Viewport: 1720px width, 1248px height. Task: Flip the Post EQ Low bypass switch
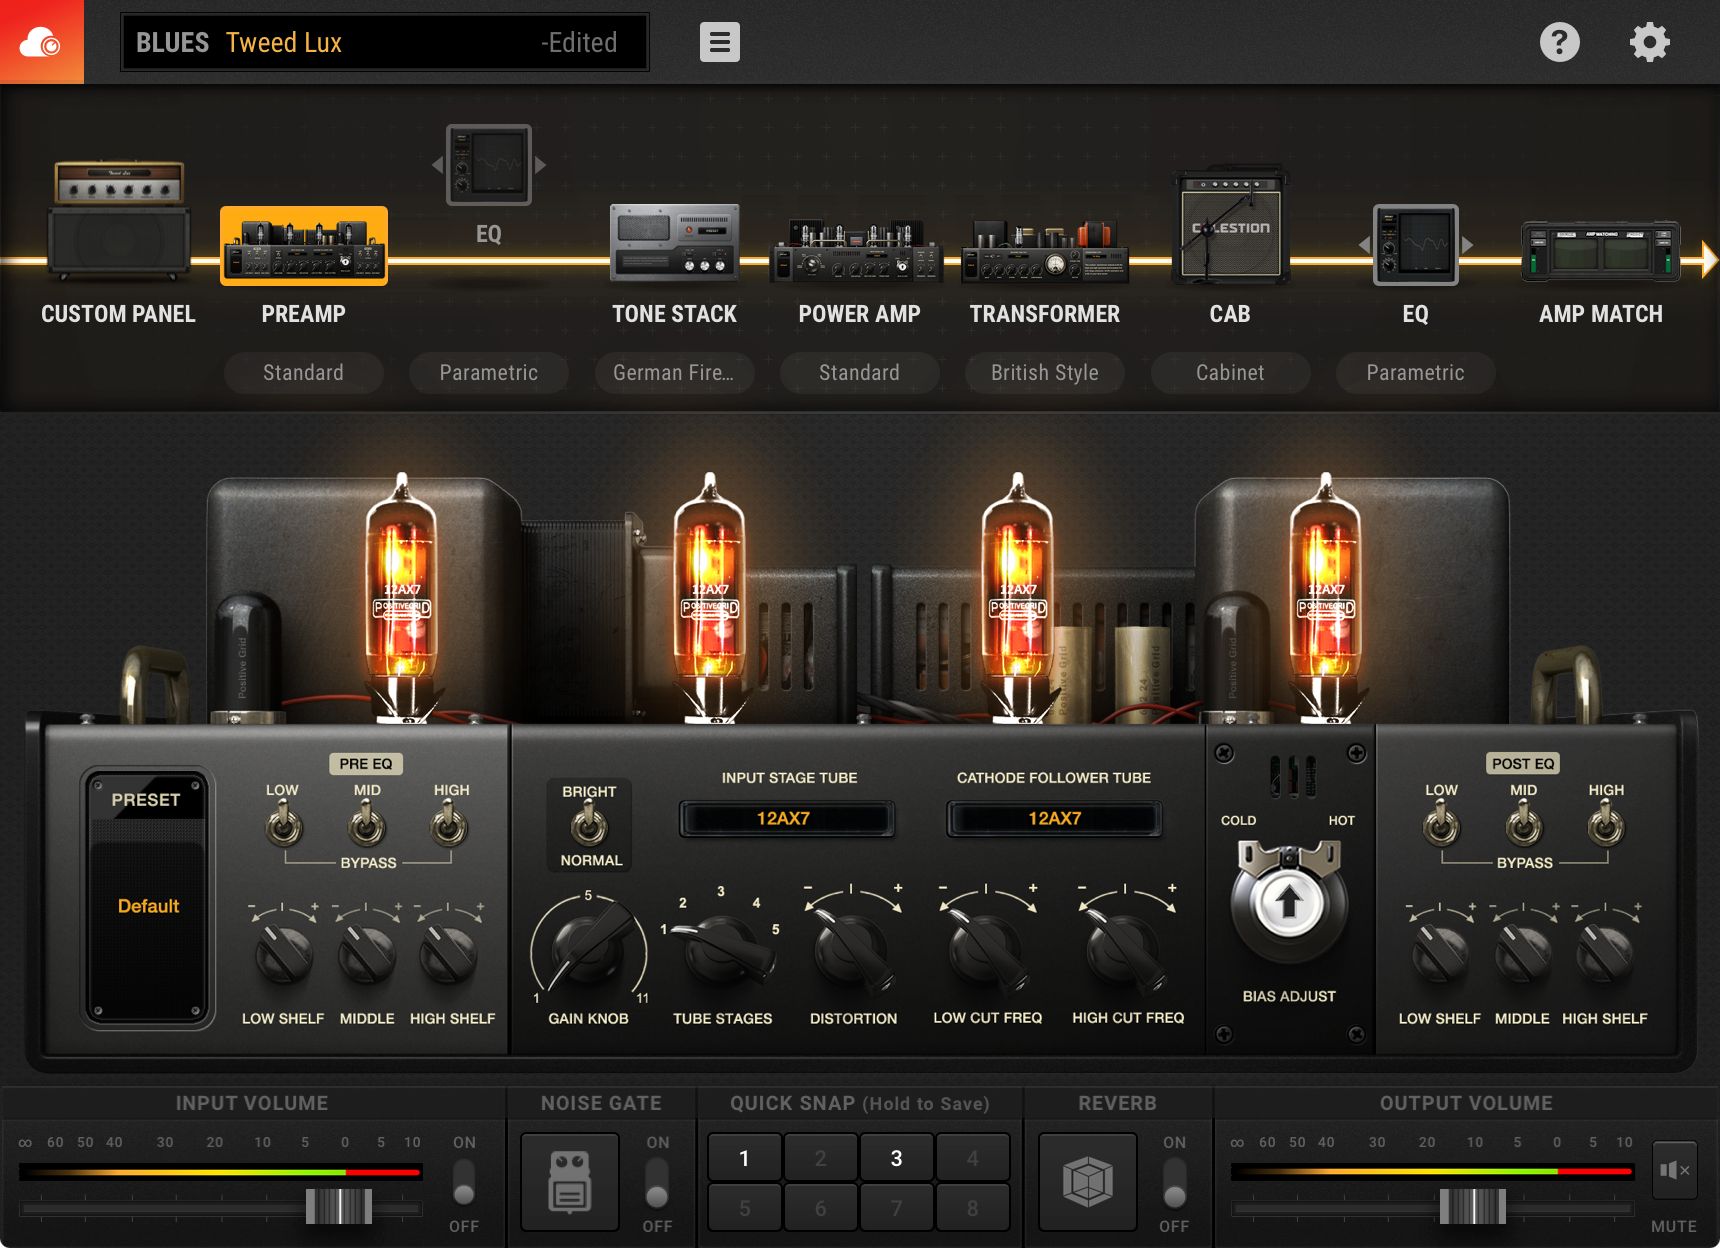tap(1441, 826)
